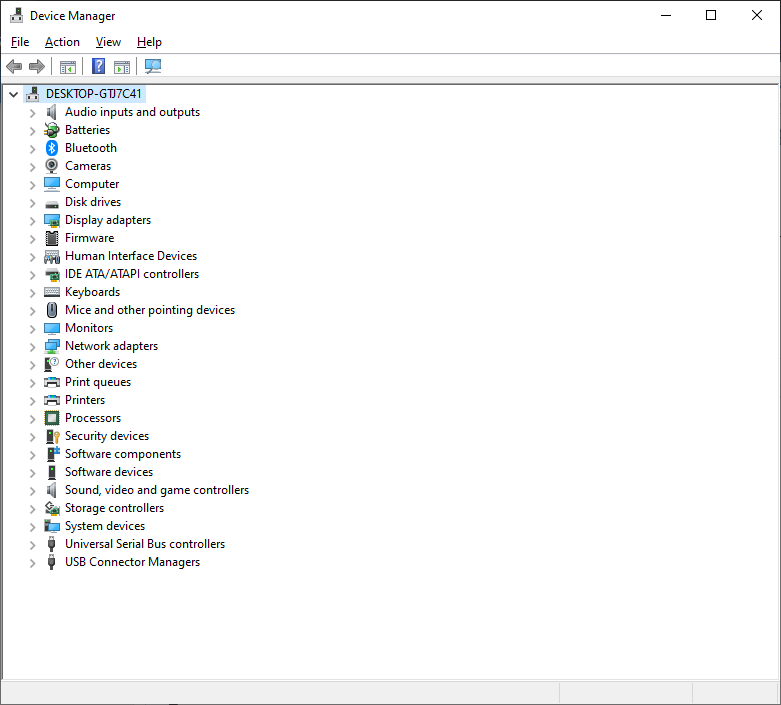781x705 pixels.
Task: Click the Keyboards icon
Action: pos(52,292)
